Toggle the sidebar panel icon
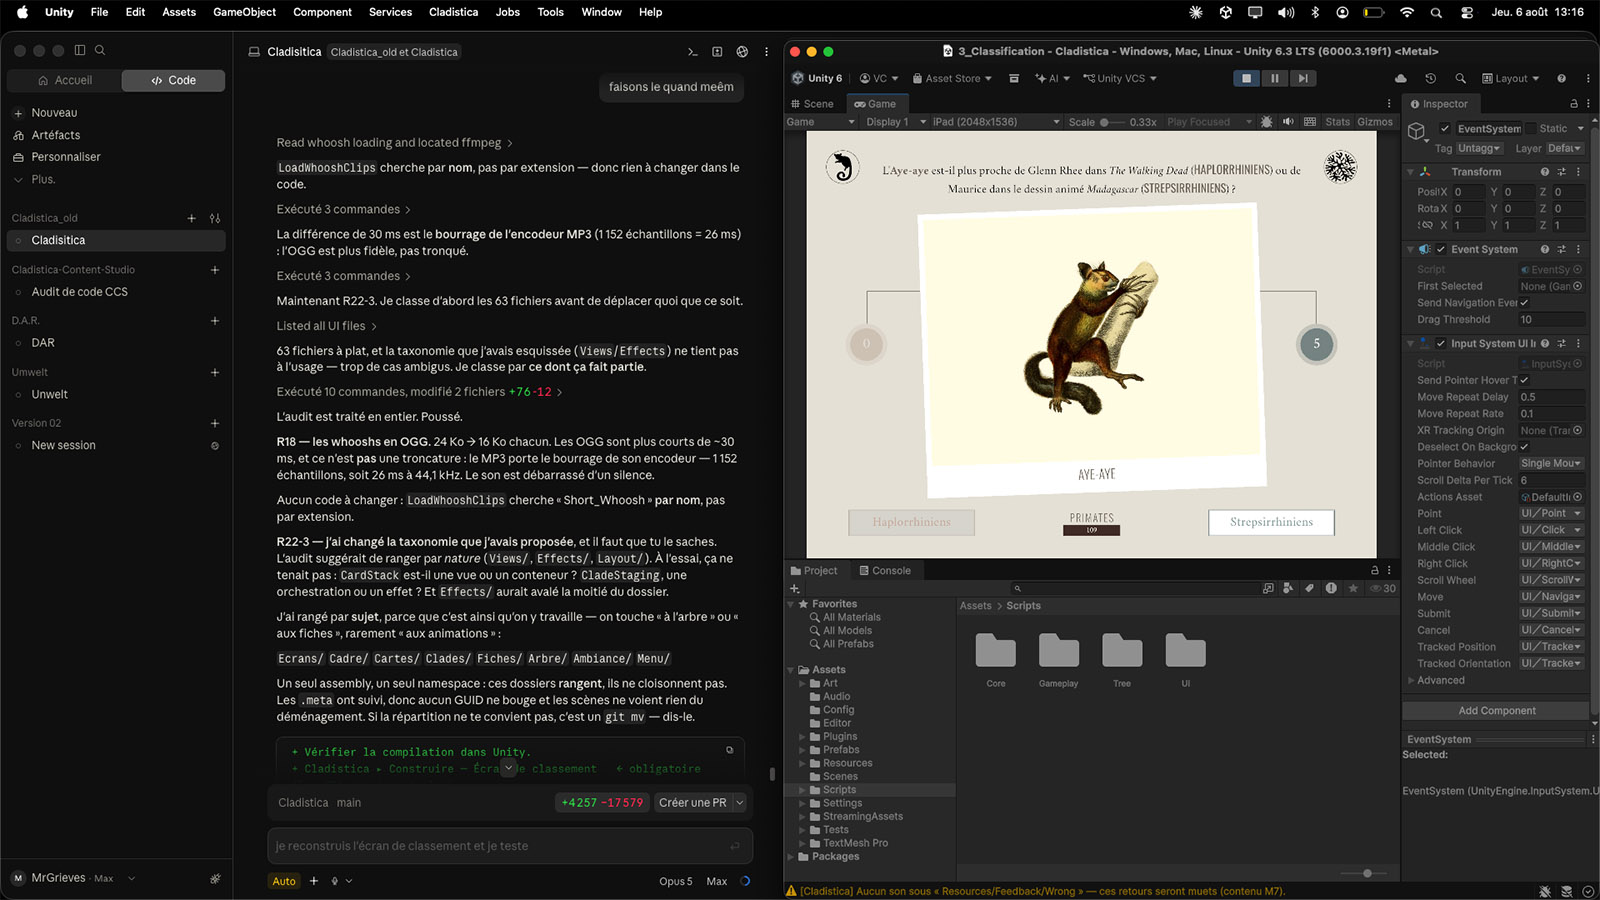 pos(80,50)
